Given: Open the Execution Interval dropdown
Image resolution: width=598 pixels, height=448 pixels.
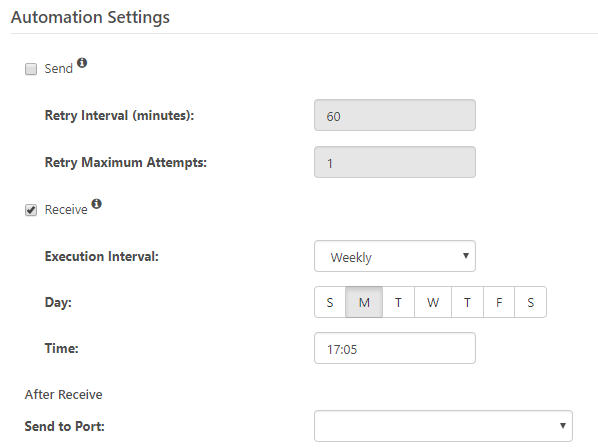Looking at the screenshot, I should [395, 256].
